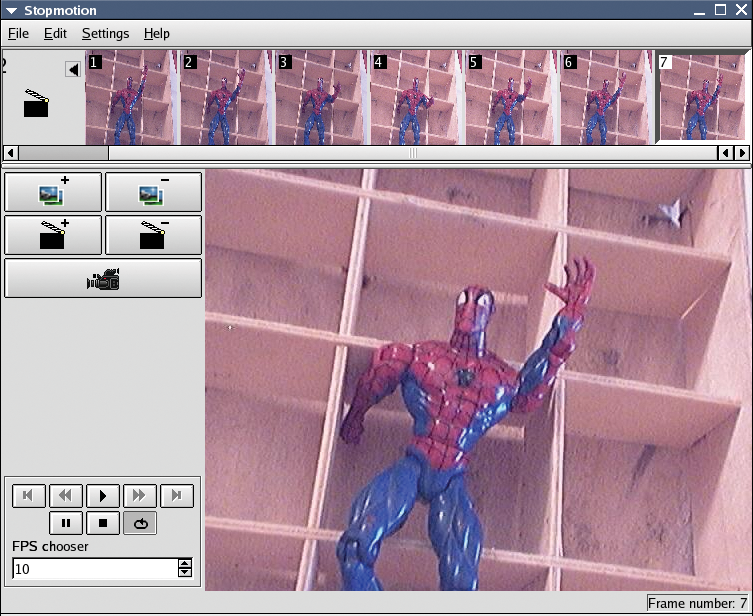
Task: Jump to the last frame
Action: click(177, 495)
